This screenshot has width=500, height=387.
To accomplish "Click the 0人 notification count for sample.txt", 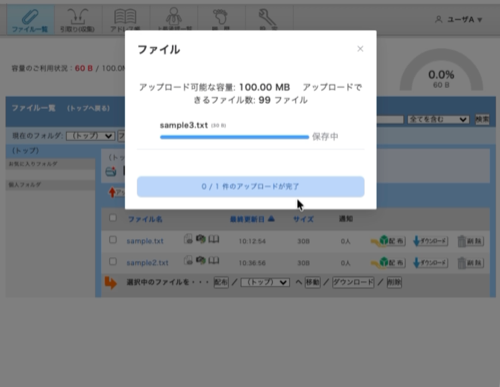I will [345, 241].
